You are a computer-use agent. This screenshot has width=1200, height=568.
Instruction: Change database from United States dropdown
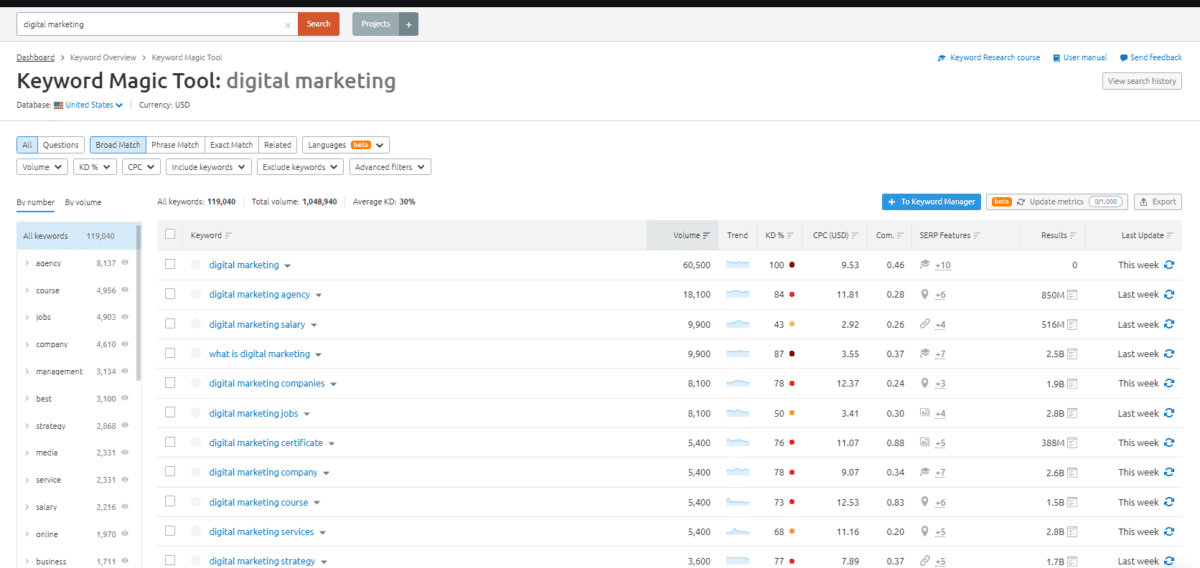click(93, 105)
